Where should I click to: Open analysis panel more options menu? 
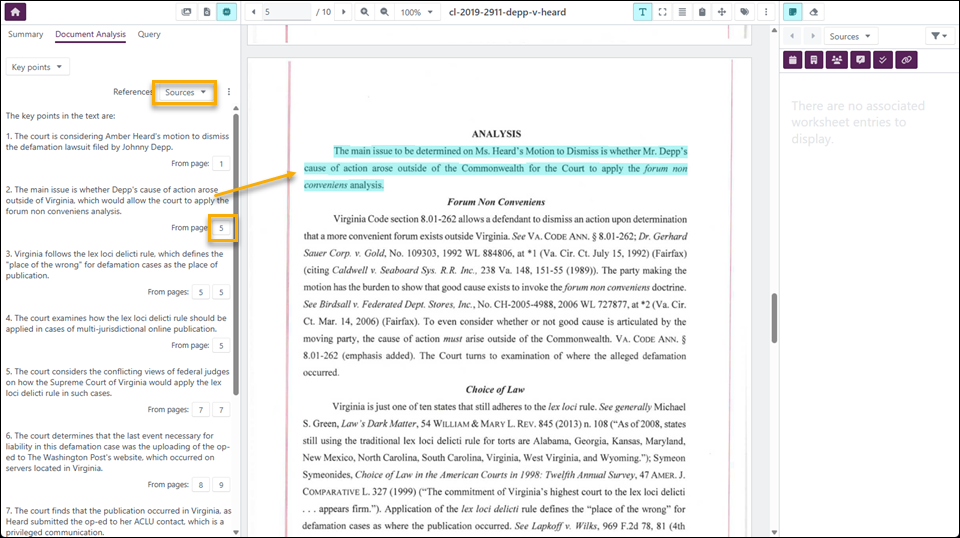click(x=229, y=92)
